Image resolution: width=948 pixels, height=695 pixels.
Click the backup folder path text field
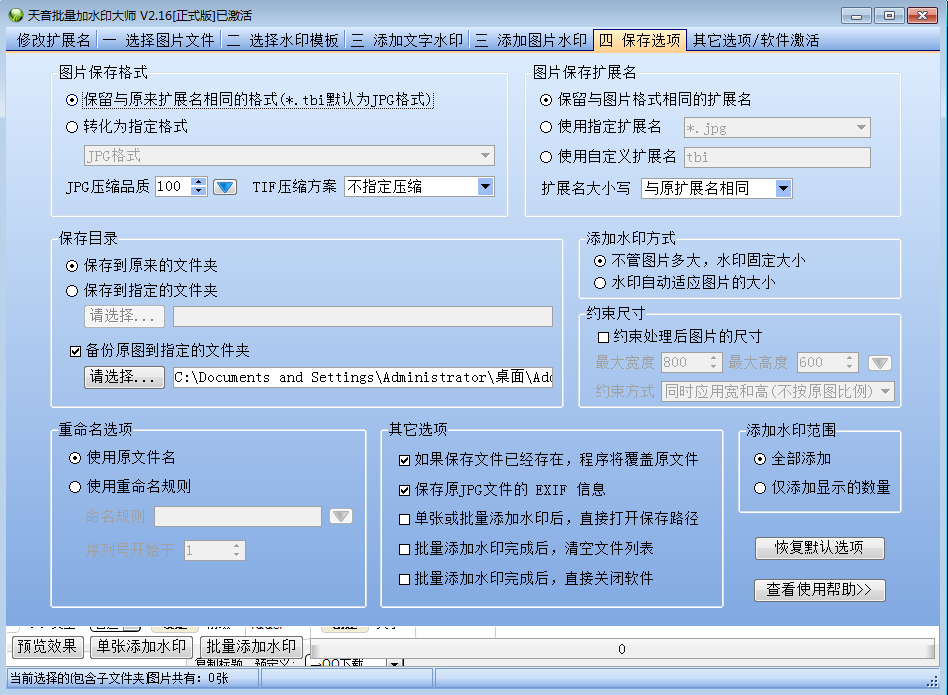(362, 378)
